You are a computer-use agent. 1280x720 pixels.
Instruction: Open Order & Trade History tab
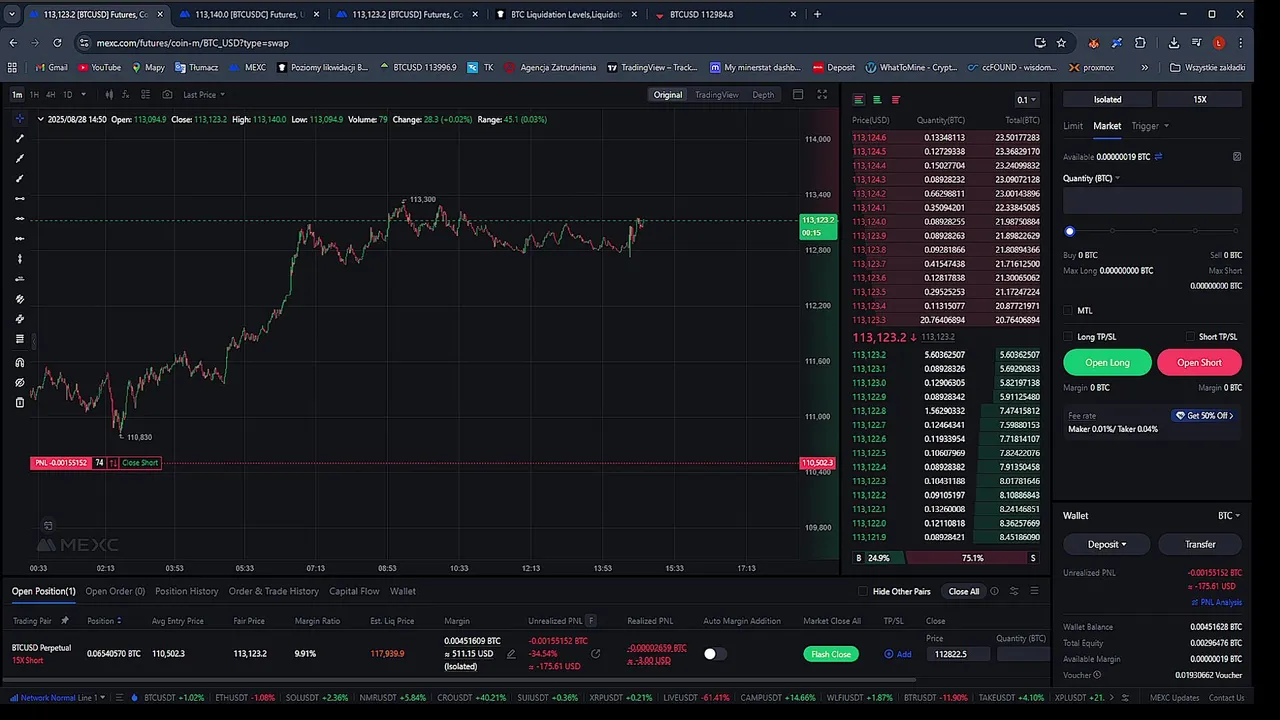274,591
